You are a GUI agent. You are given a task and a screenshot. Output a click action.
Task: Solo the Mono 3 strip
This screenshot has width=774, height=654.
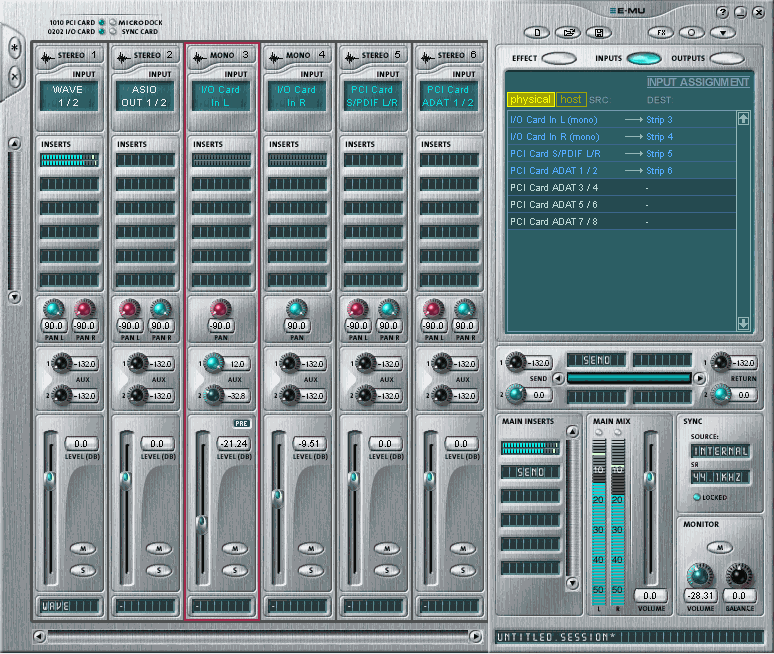tap(234, 570)
